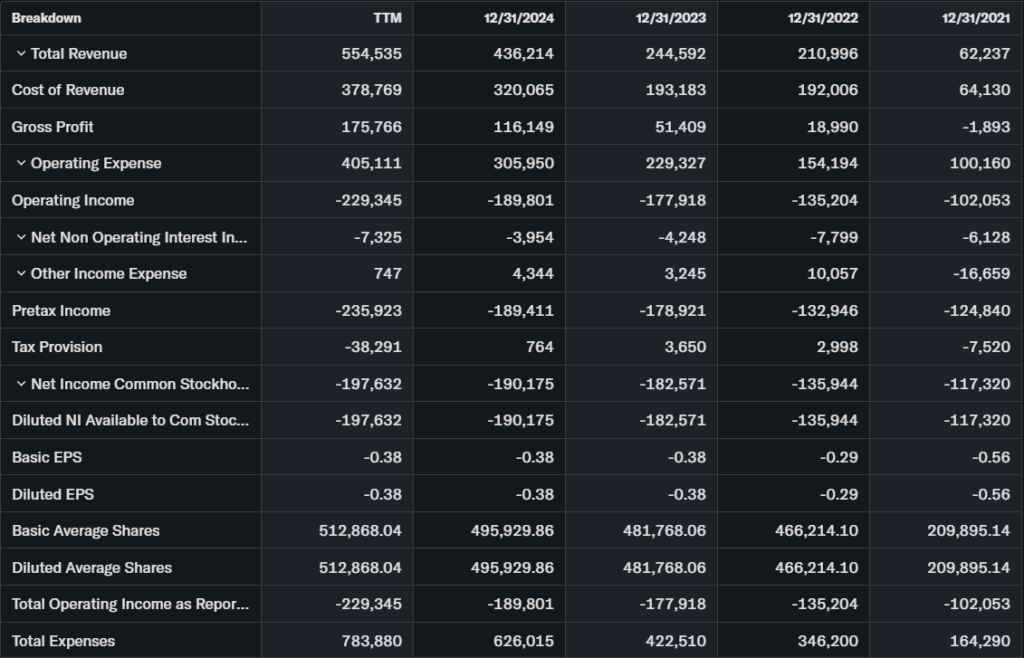Click TTM Total Revenue value 554,535
The image size is (1024, 658).
click(x=371, y=54)
